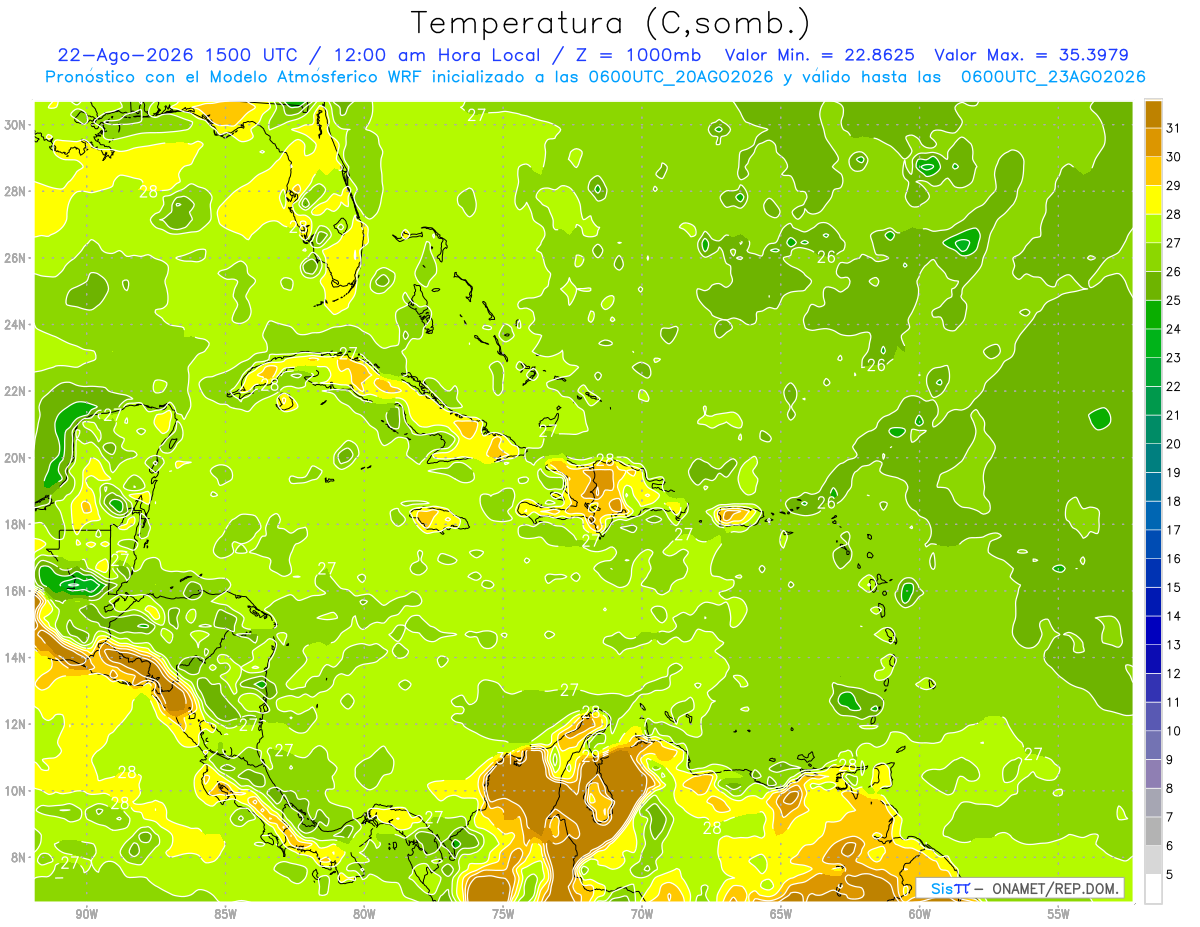Screen dimensions: 1200x927
Task: Click the 55W longitude axis label
Action: coord(1059,914)
